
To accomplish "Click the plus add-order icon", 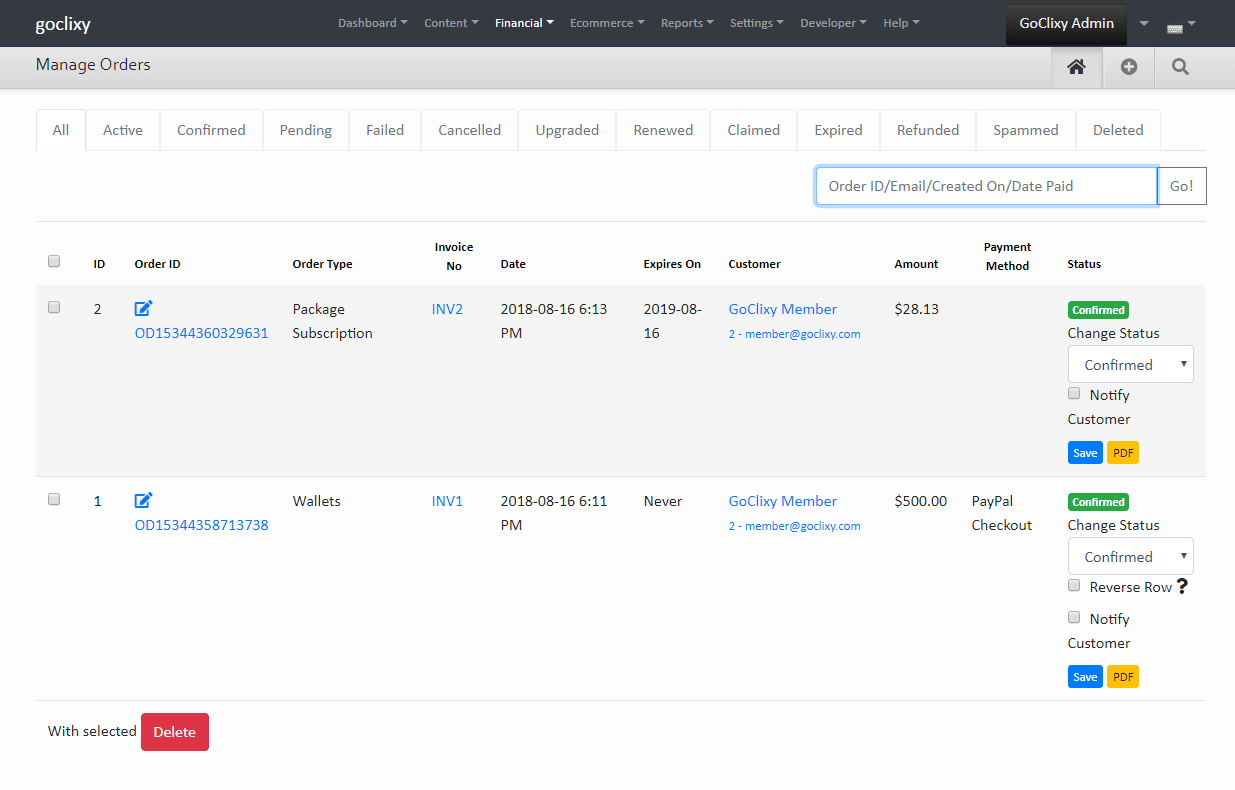I will point(1129,67).
